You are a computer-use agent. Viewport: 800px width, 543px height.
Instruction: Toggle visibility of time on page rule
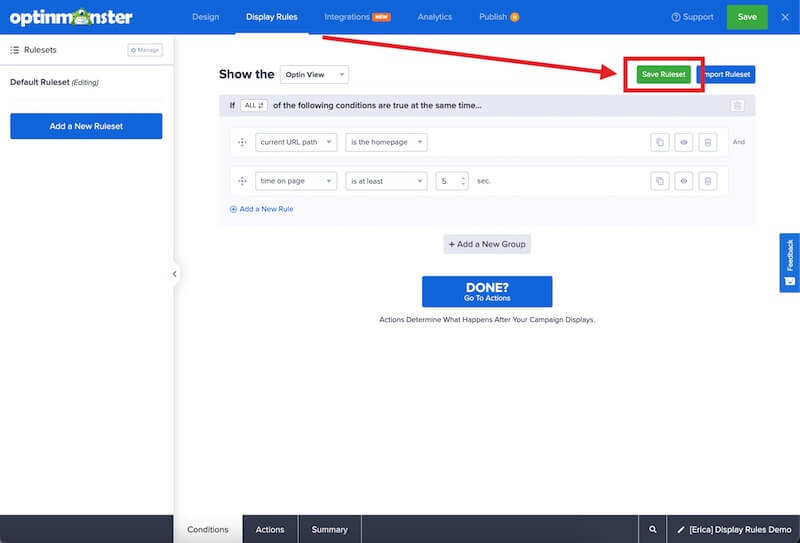684,181
